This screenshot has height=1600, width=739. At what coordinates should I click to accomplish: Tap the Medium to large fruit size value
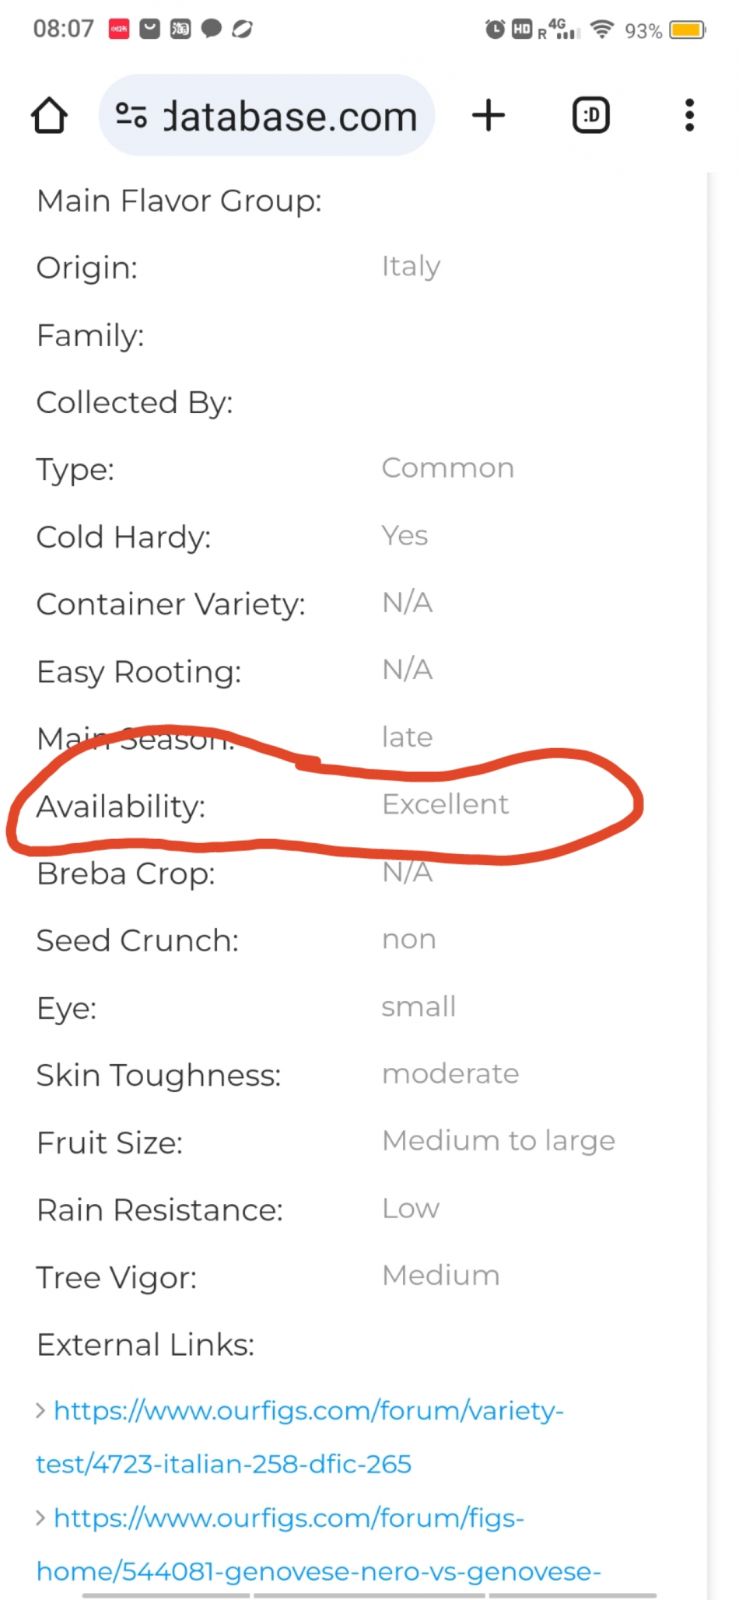pyautogui.click(x=498, y=1141)
